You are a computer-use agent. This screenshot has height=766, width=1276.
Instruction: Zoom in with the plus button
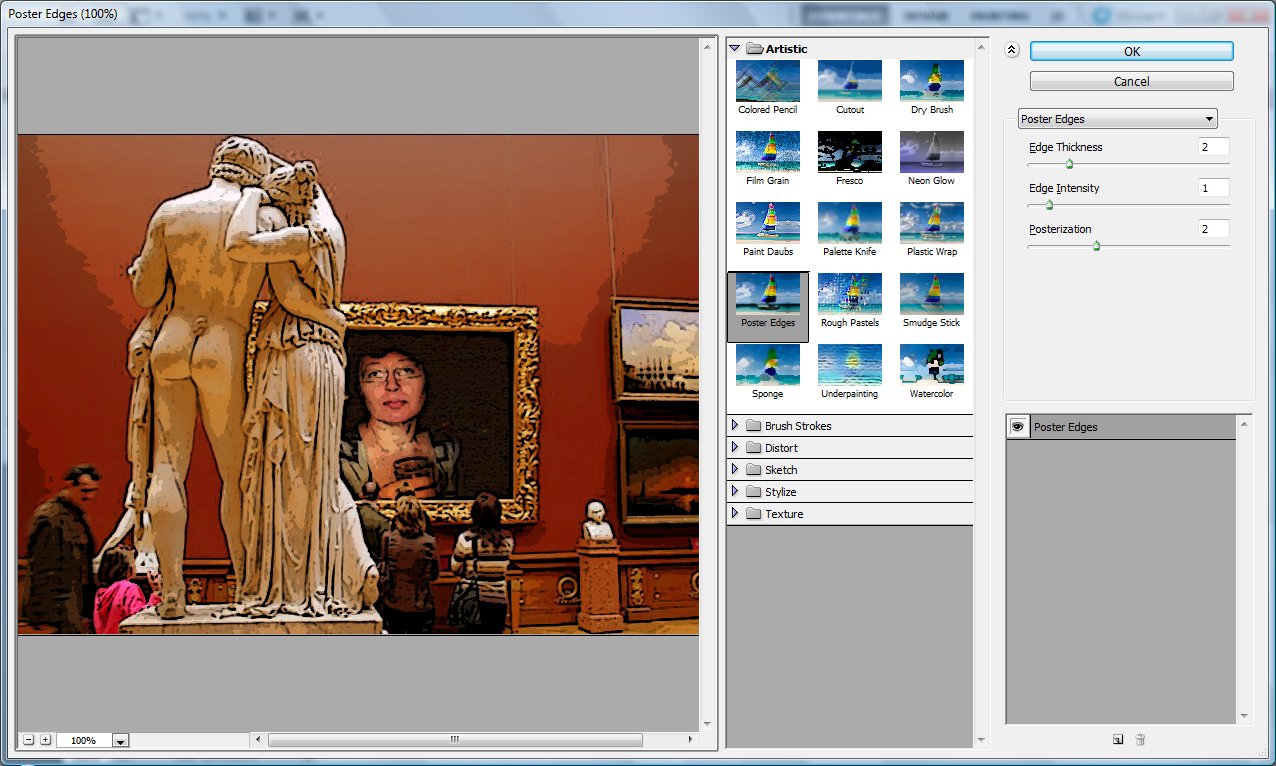pos(45,740)
